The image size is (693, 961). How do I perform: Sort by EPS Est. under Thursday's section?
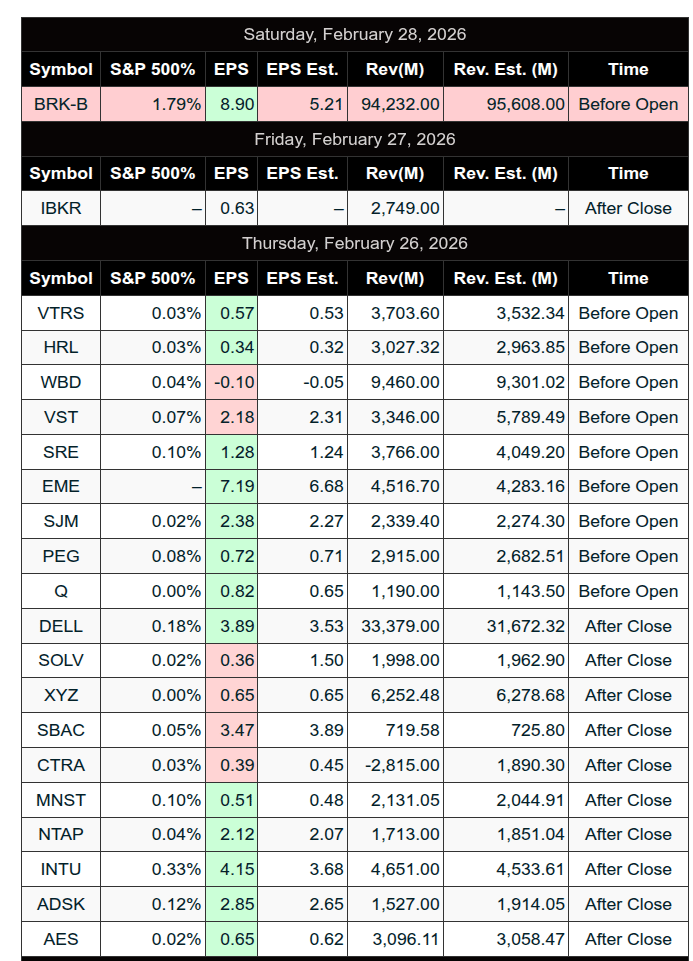coord(302,278)
